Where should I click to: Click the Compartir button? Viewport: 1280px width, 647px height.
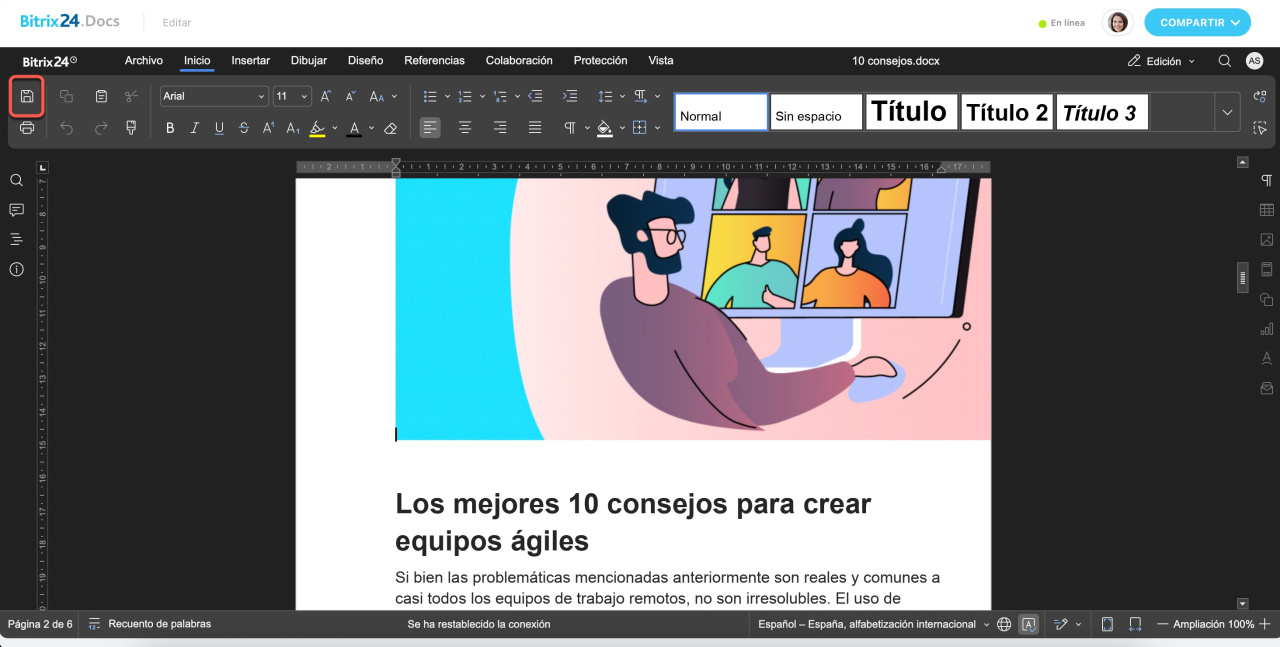tap(1197, 22)
